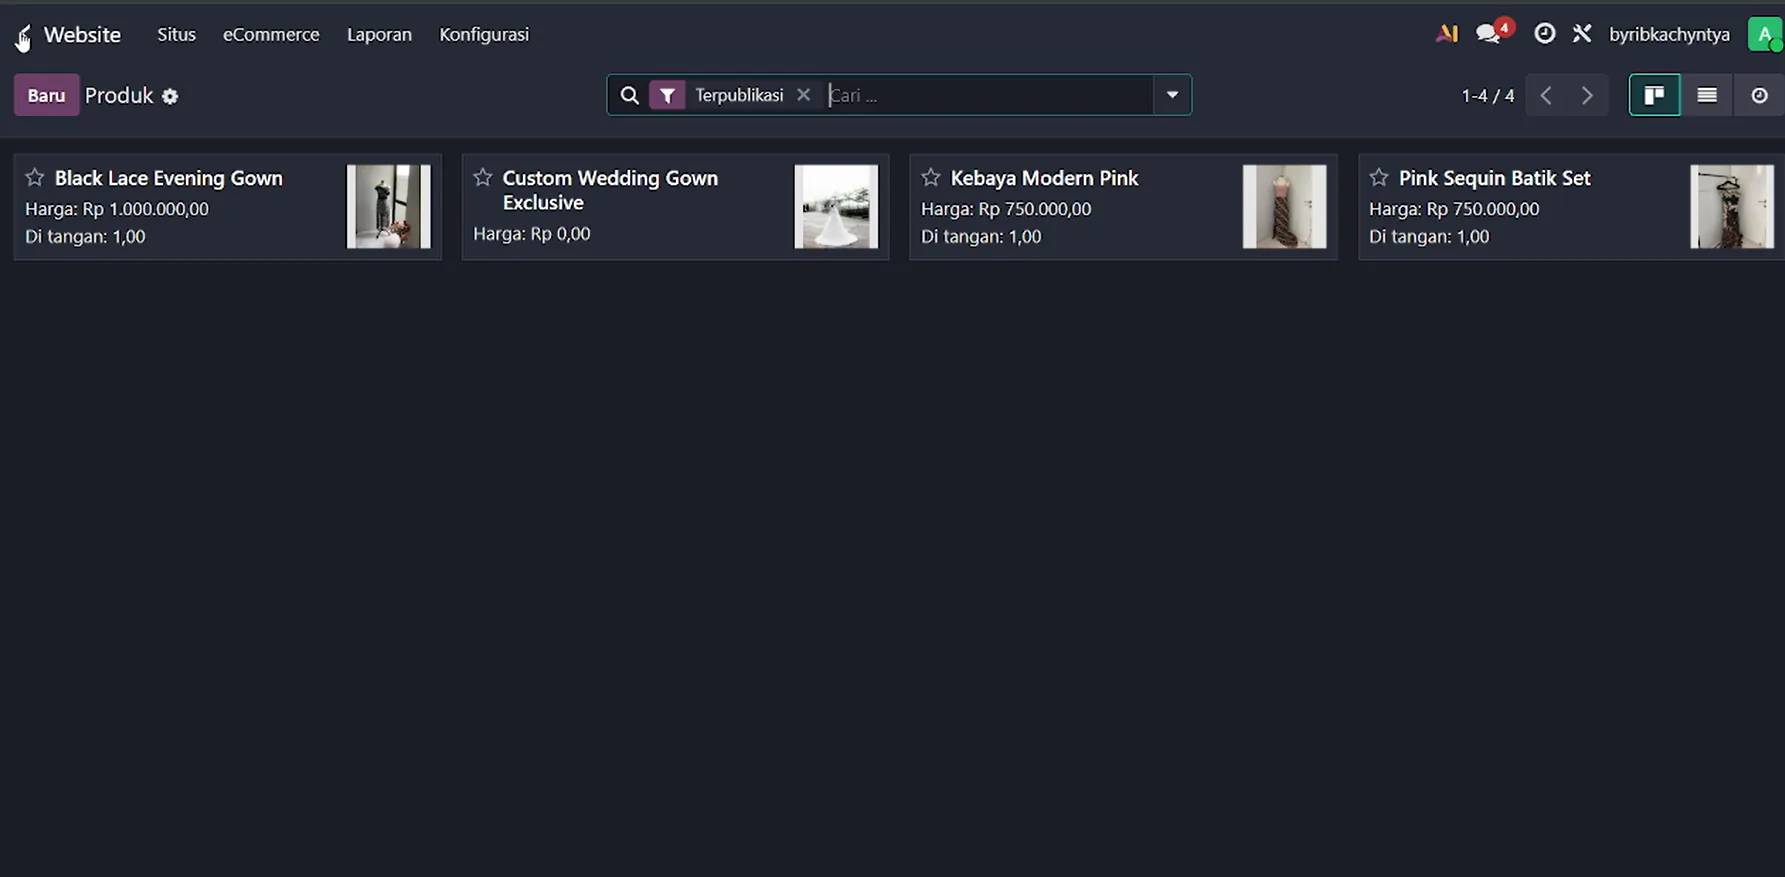Create a new product with Baru
The width and height of the screenshot is (1785, 877).
coord(46,95)
